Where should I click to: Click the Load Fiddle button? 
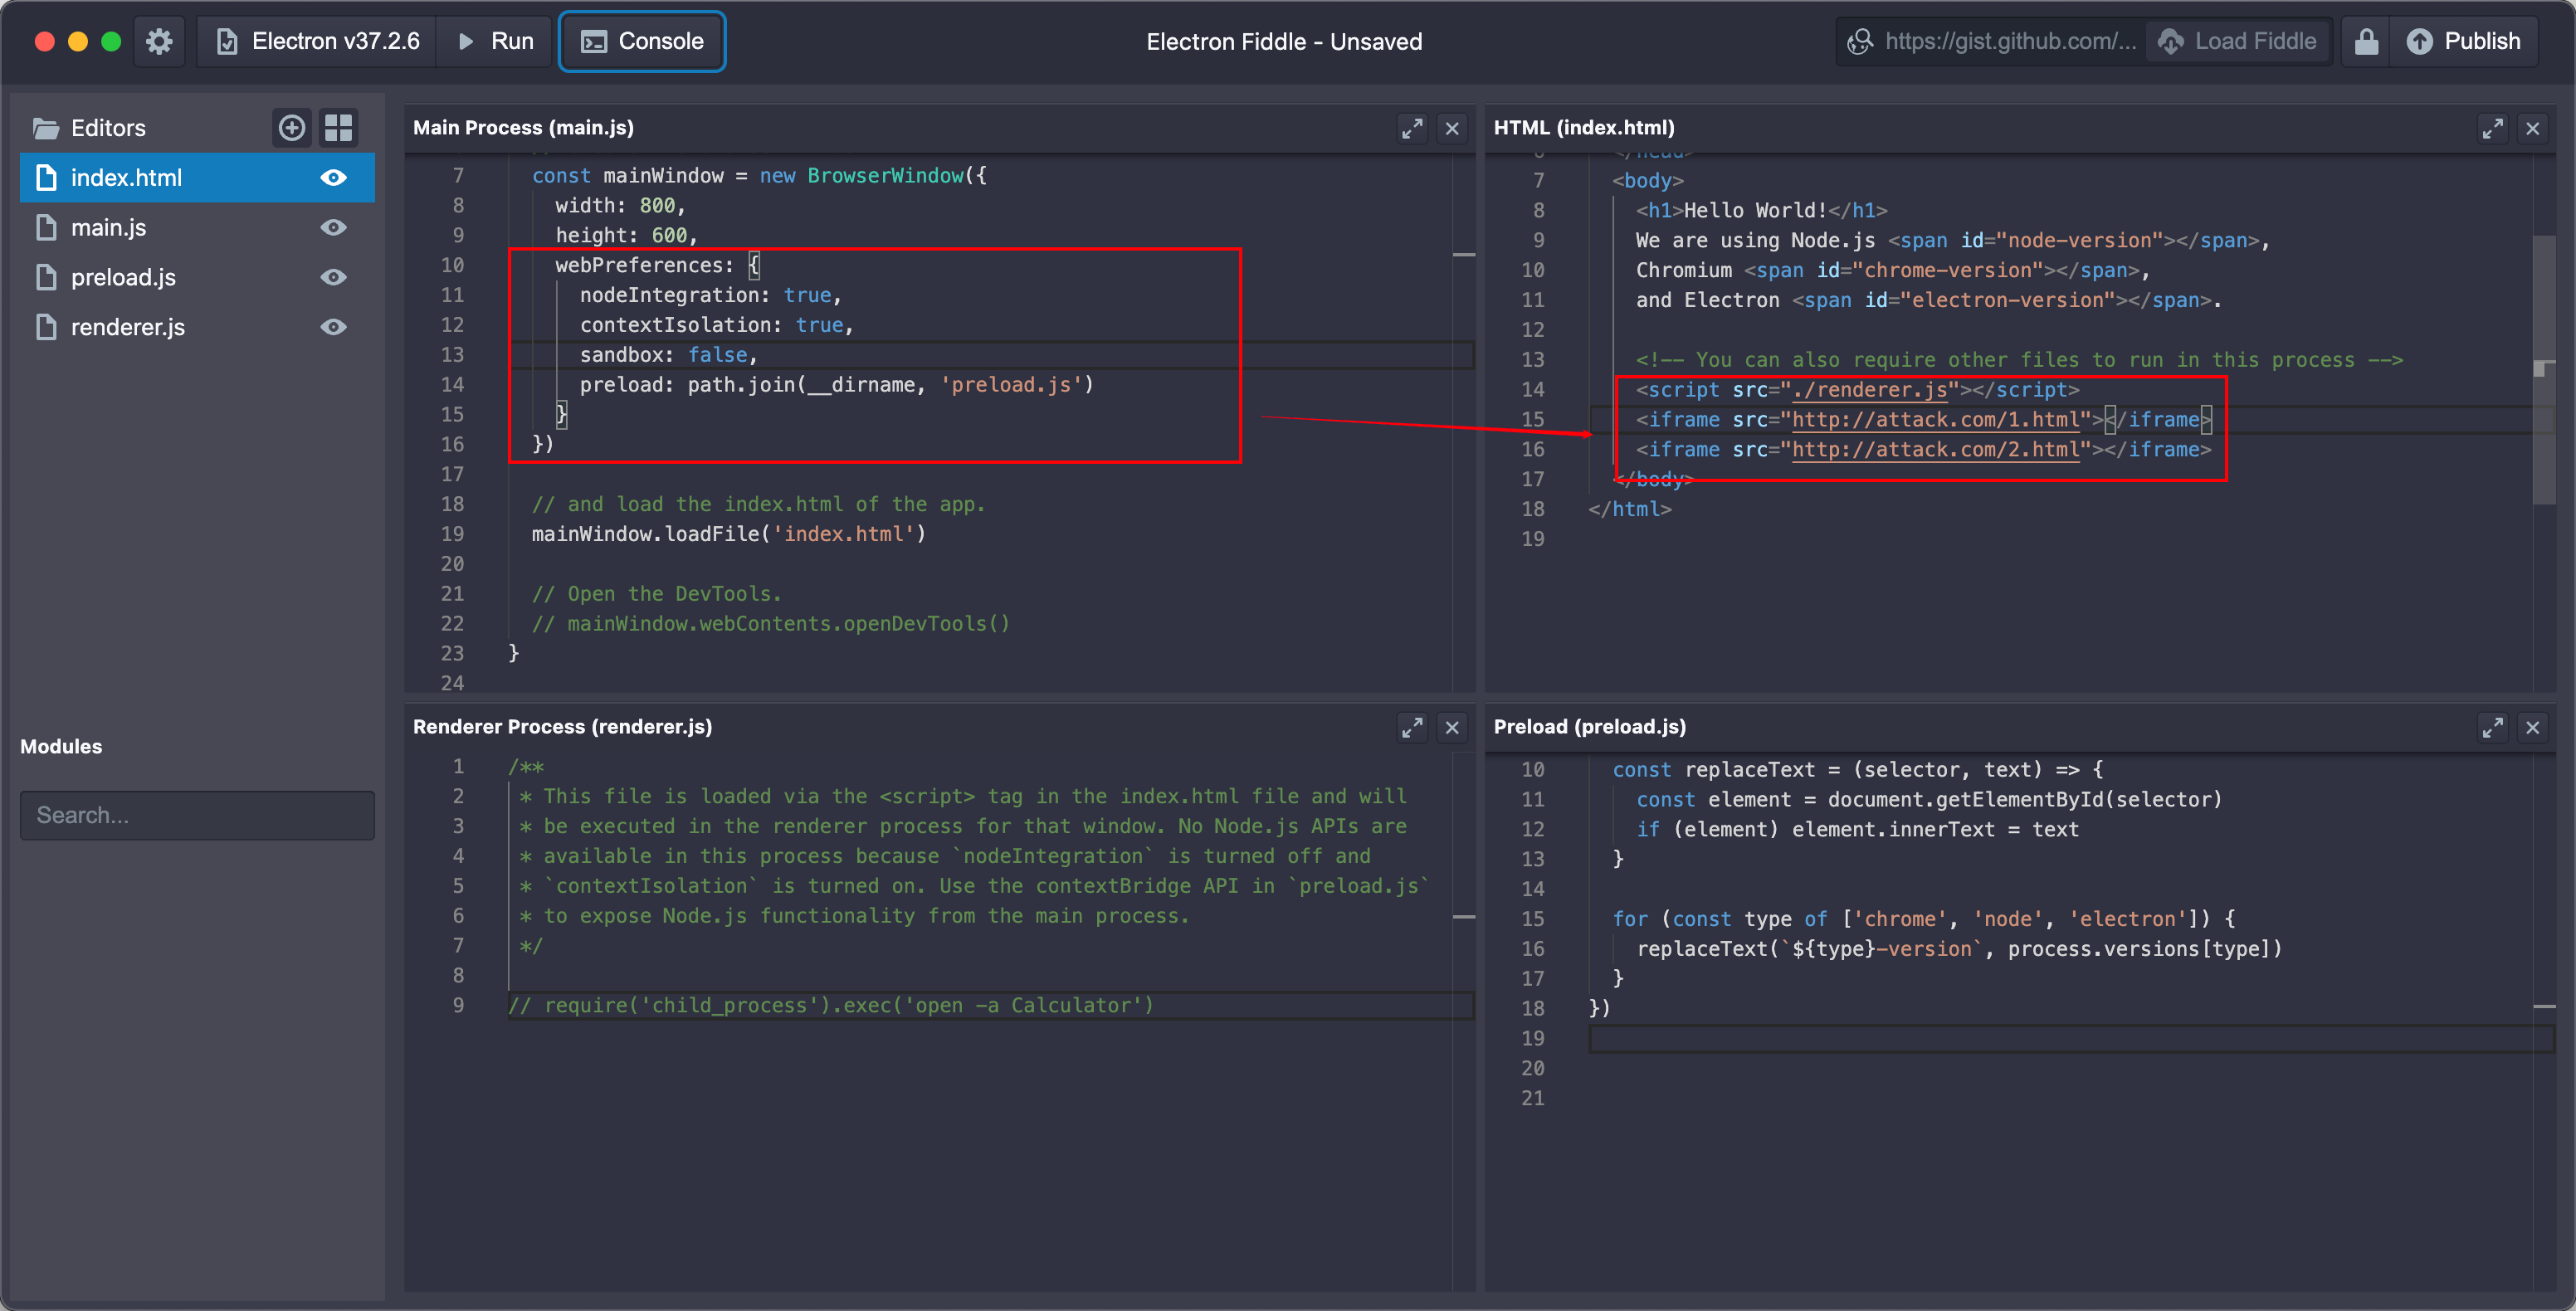click(x=2238, y=41)
